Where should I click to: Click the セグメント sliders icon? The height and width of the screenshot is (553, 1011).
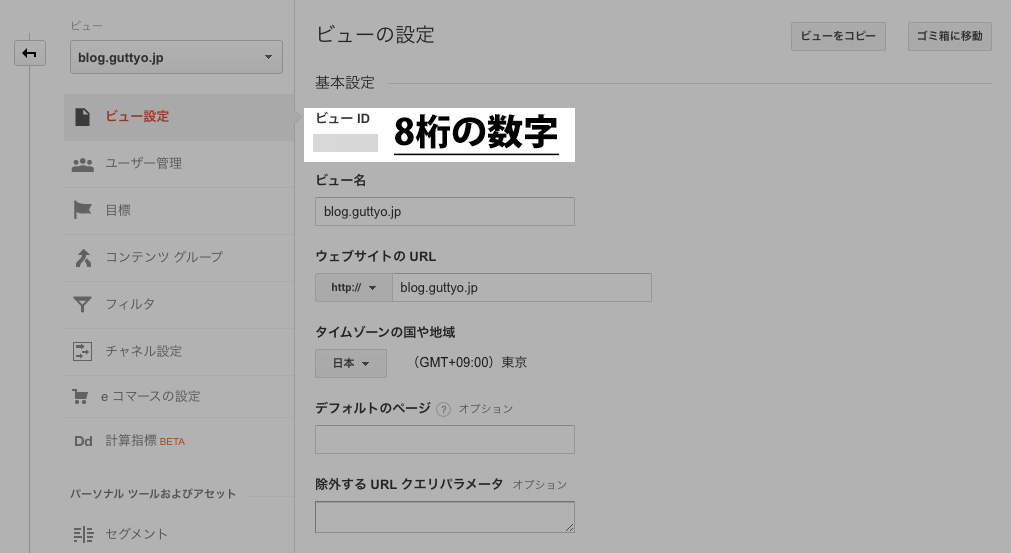82,534
